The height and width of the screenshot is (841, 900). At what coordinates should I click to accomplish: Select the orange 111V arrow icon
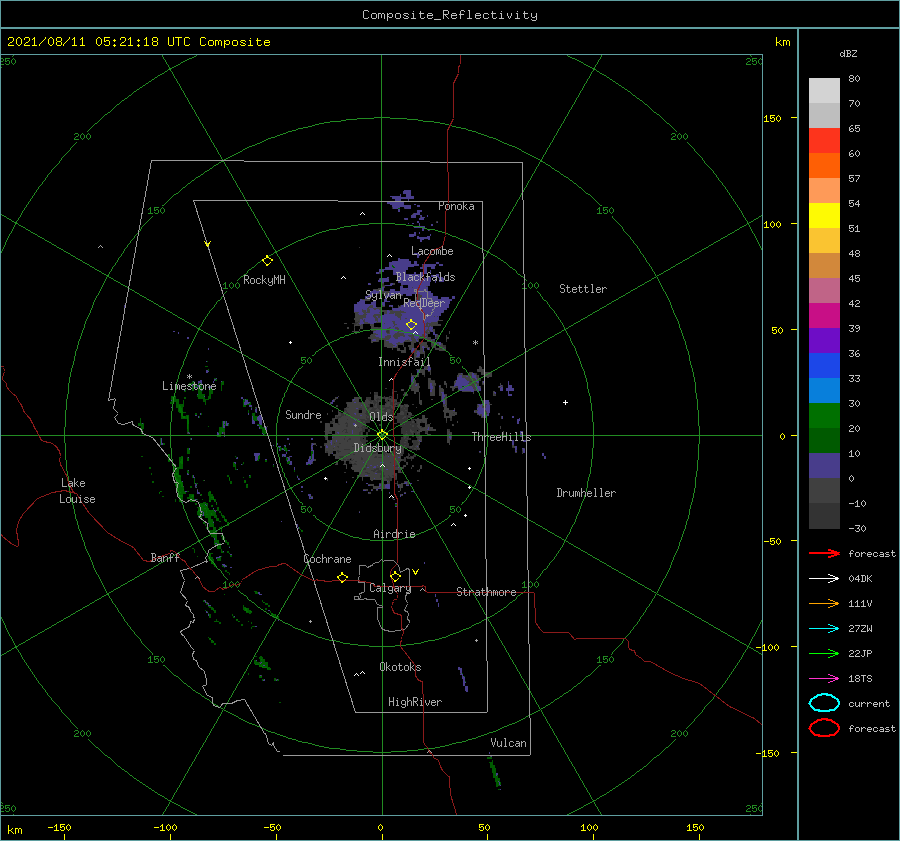click(824, 603)
